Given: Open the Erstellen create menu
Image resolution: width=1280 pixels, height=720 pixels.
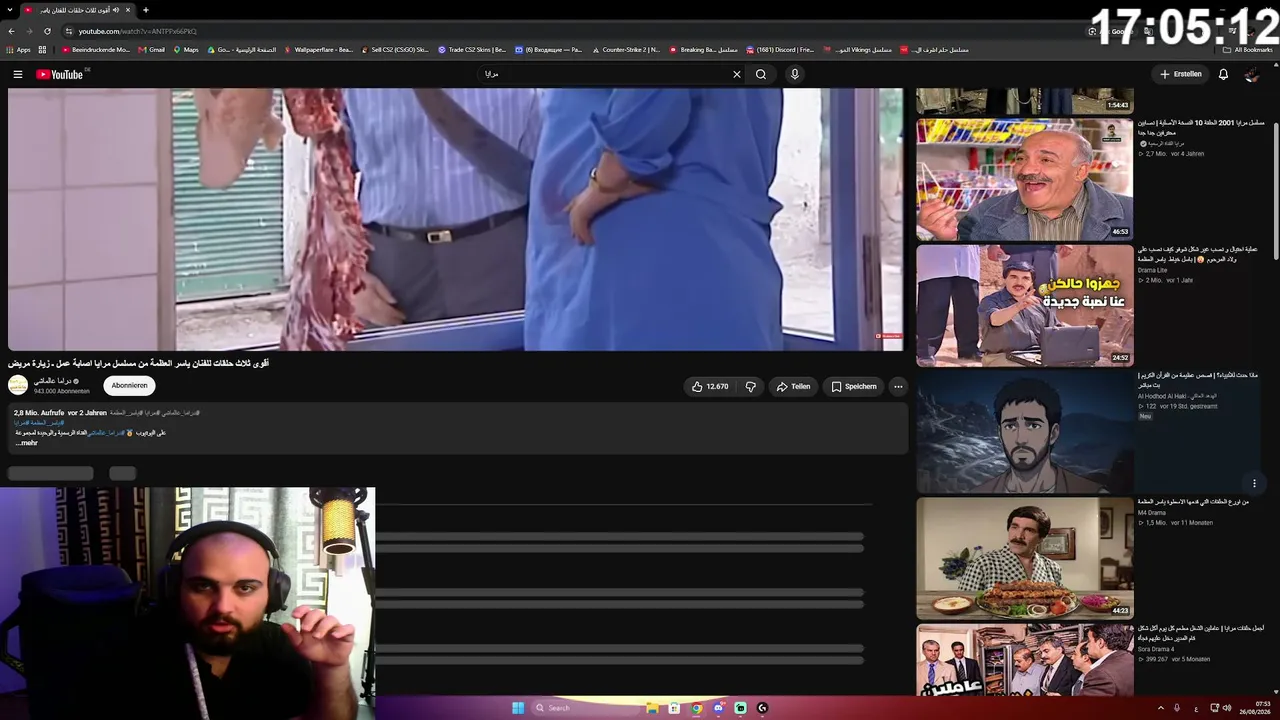Looking at the screenshot, I should tap(1181, 74).
